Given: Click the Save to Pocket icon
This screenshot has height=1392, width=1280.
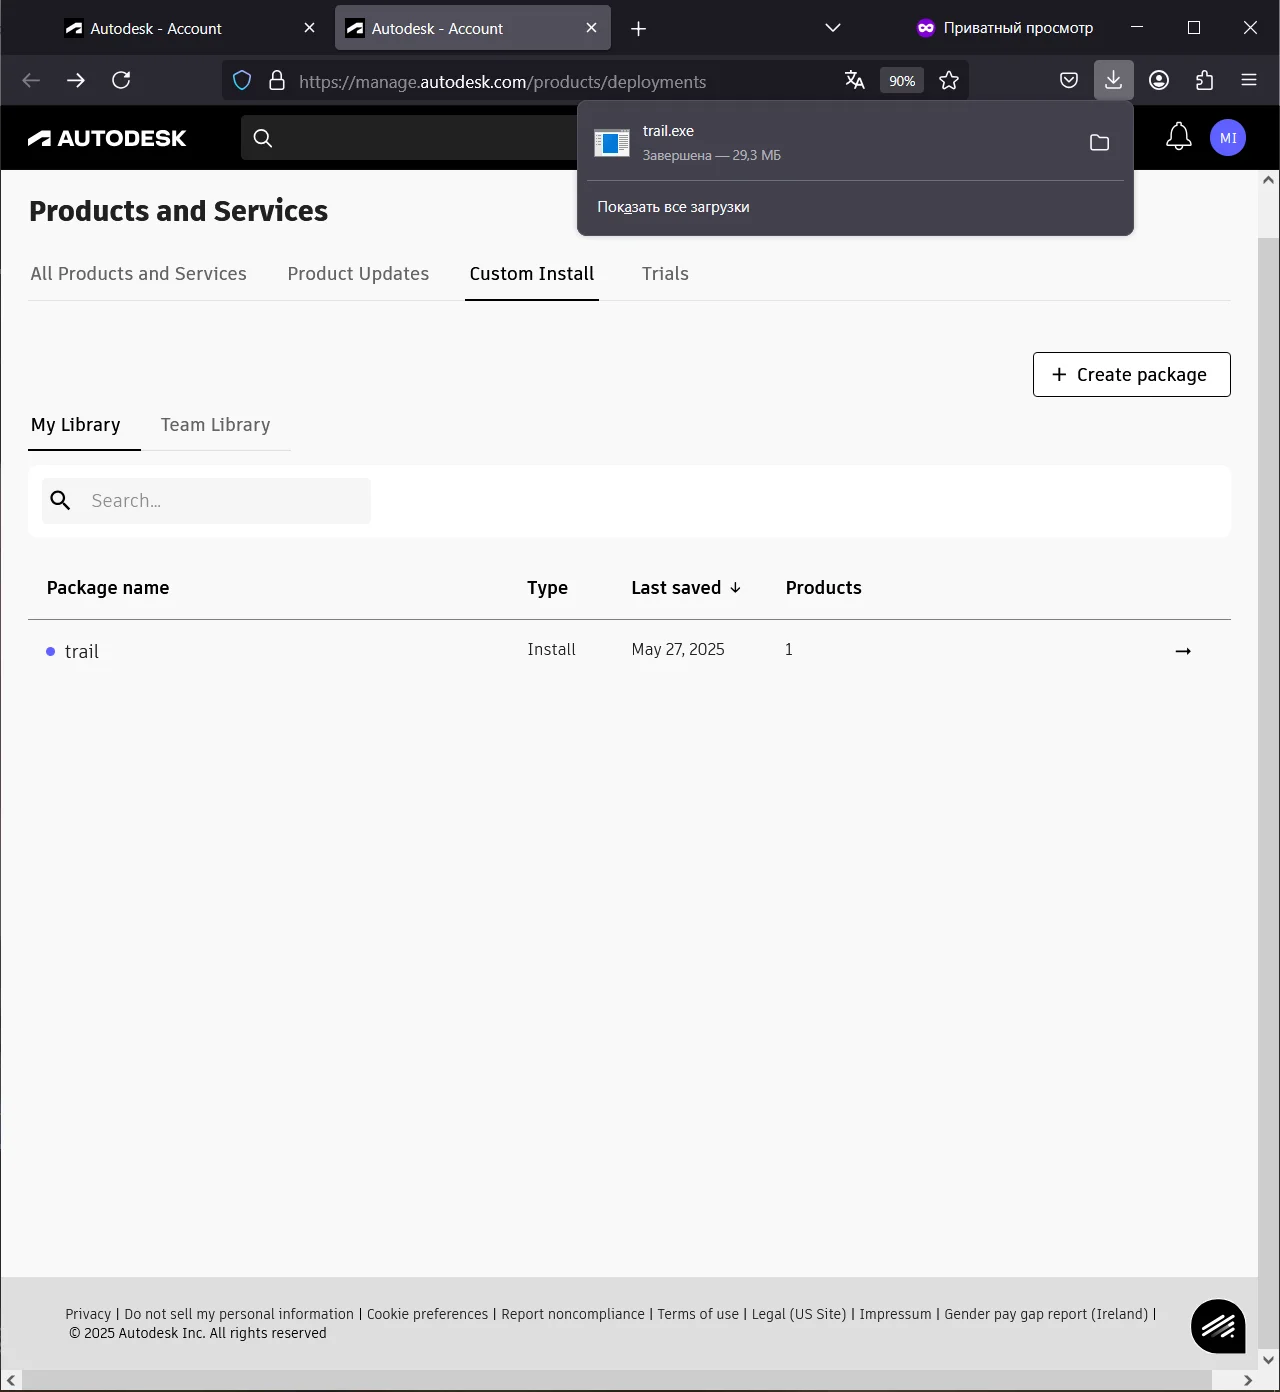Looking at the screenshot, I should click(x=1068, y=81).
